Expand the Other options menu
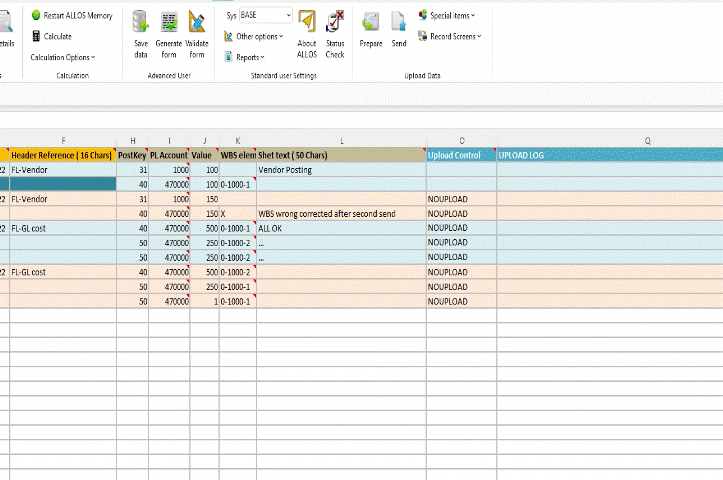Screen dimensions: 723x480 pos(258,36)
